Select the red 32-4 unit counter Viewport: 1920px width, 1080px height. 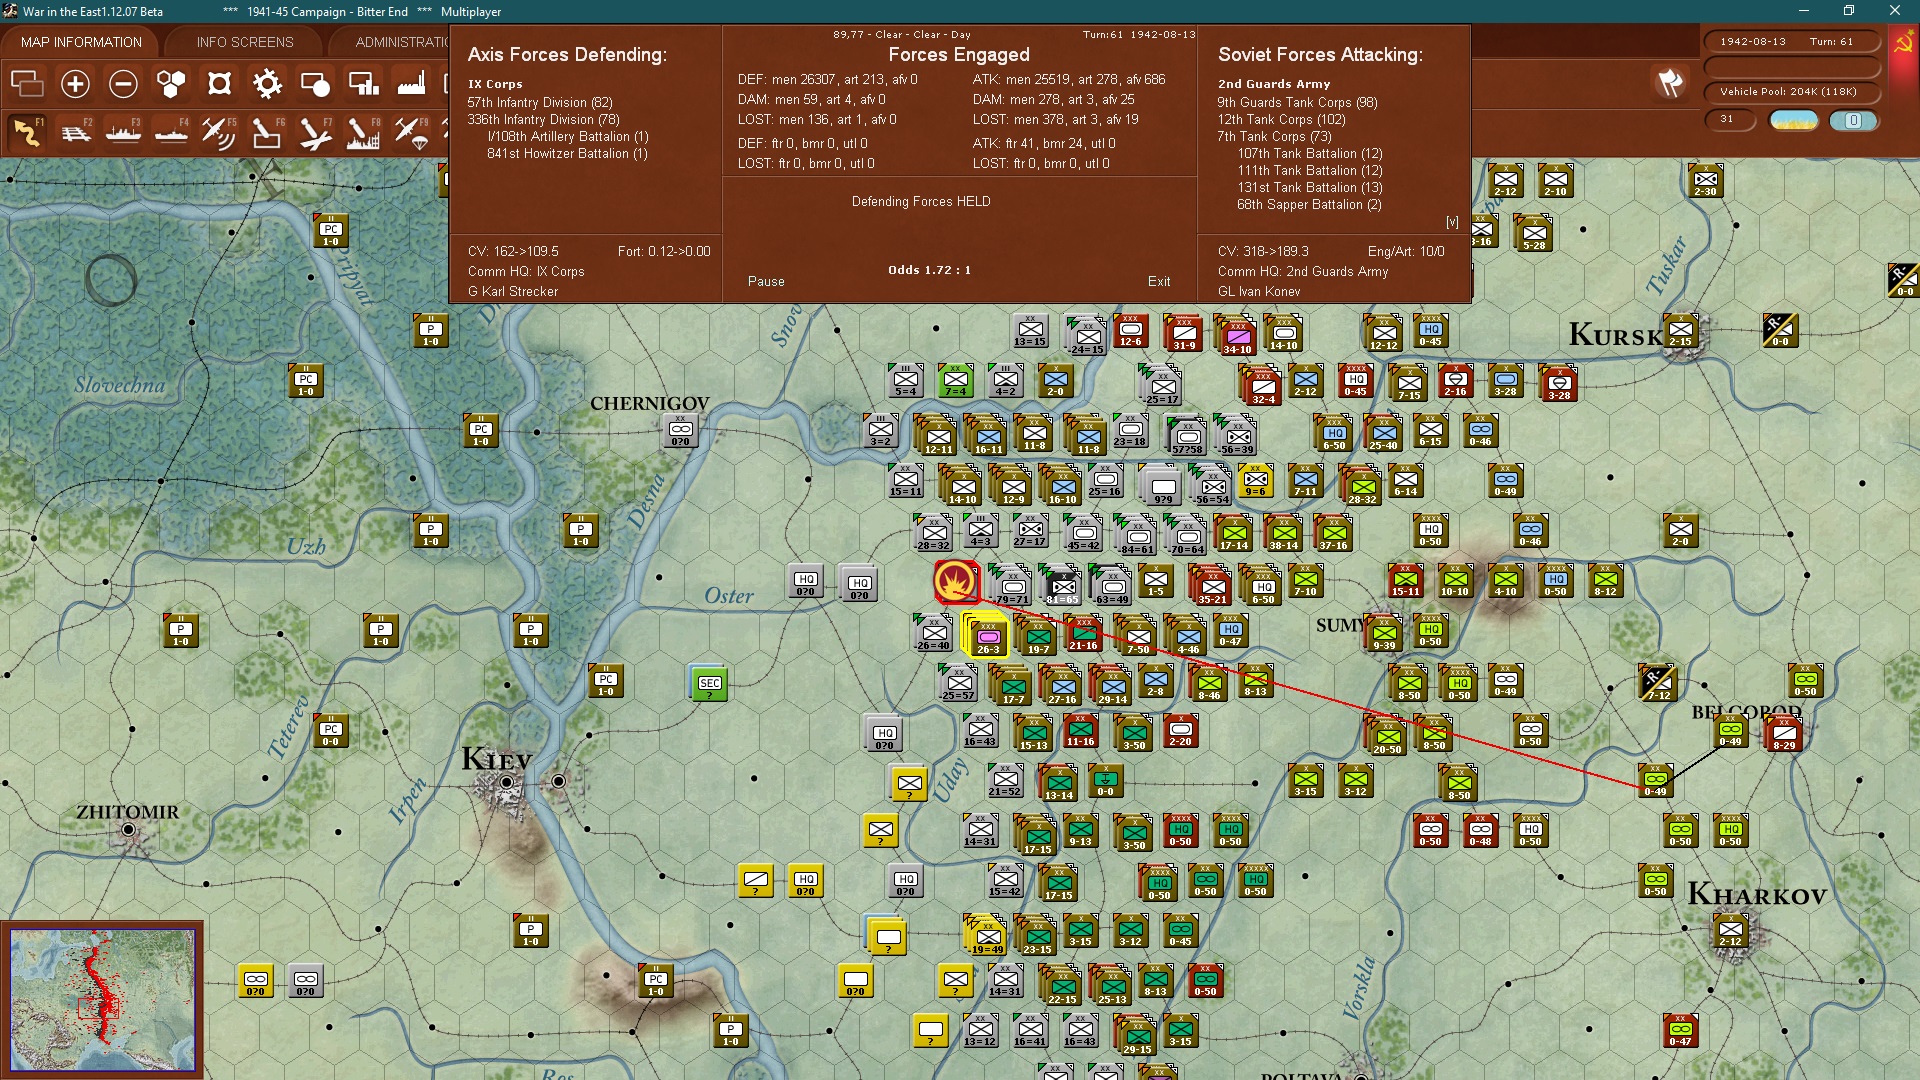(x=1263, y=386)
